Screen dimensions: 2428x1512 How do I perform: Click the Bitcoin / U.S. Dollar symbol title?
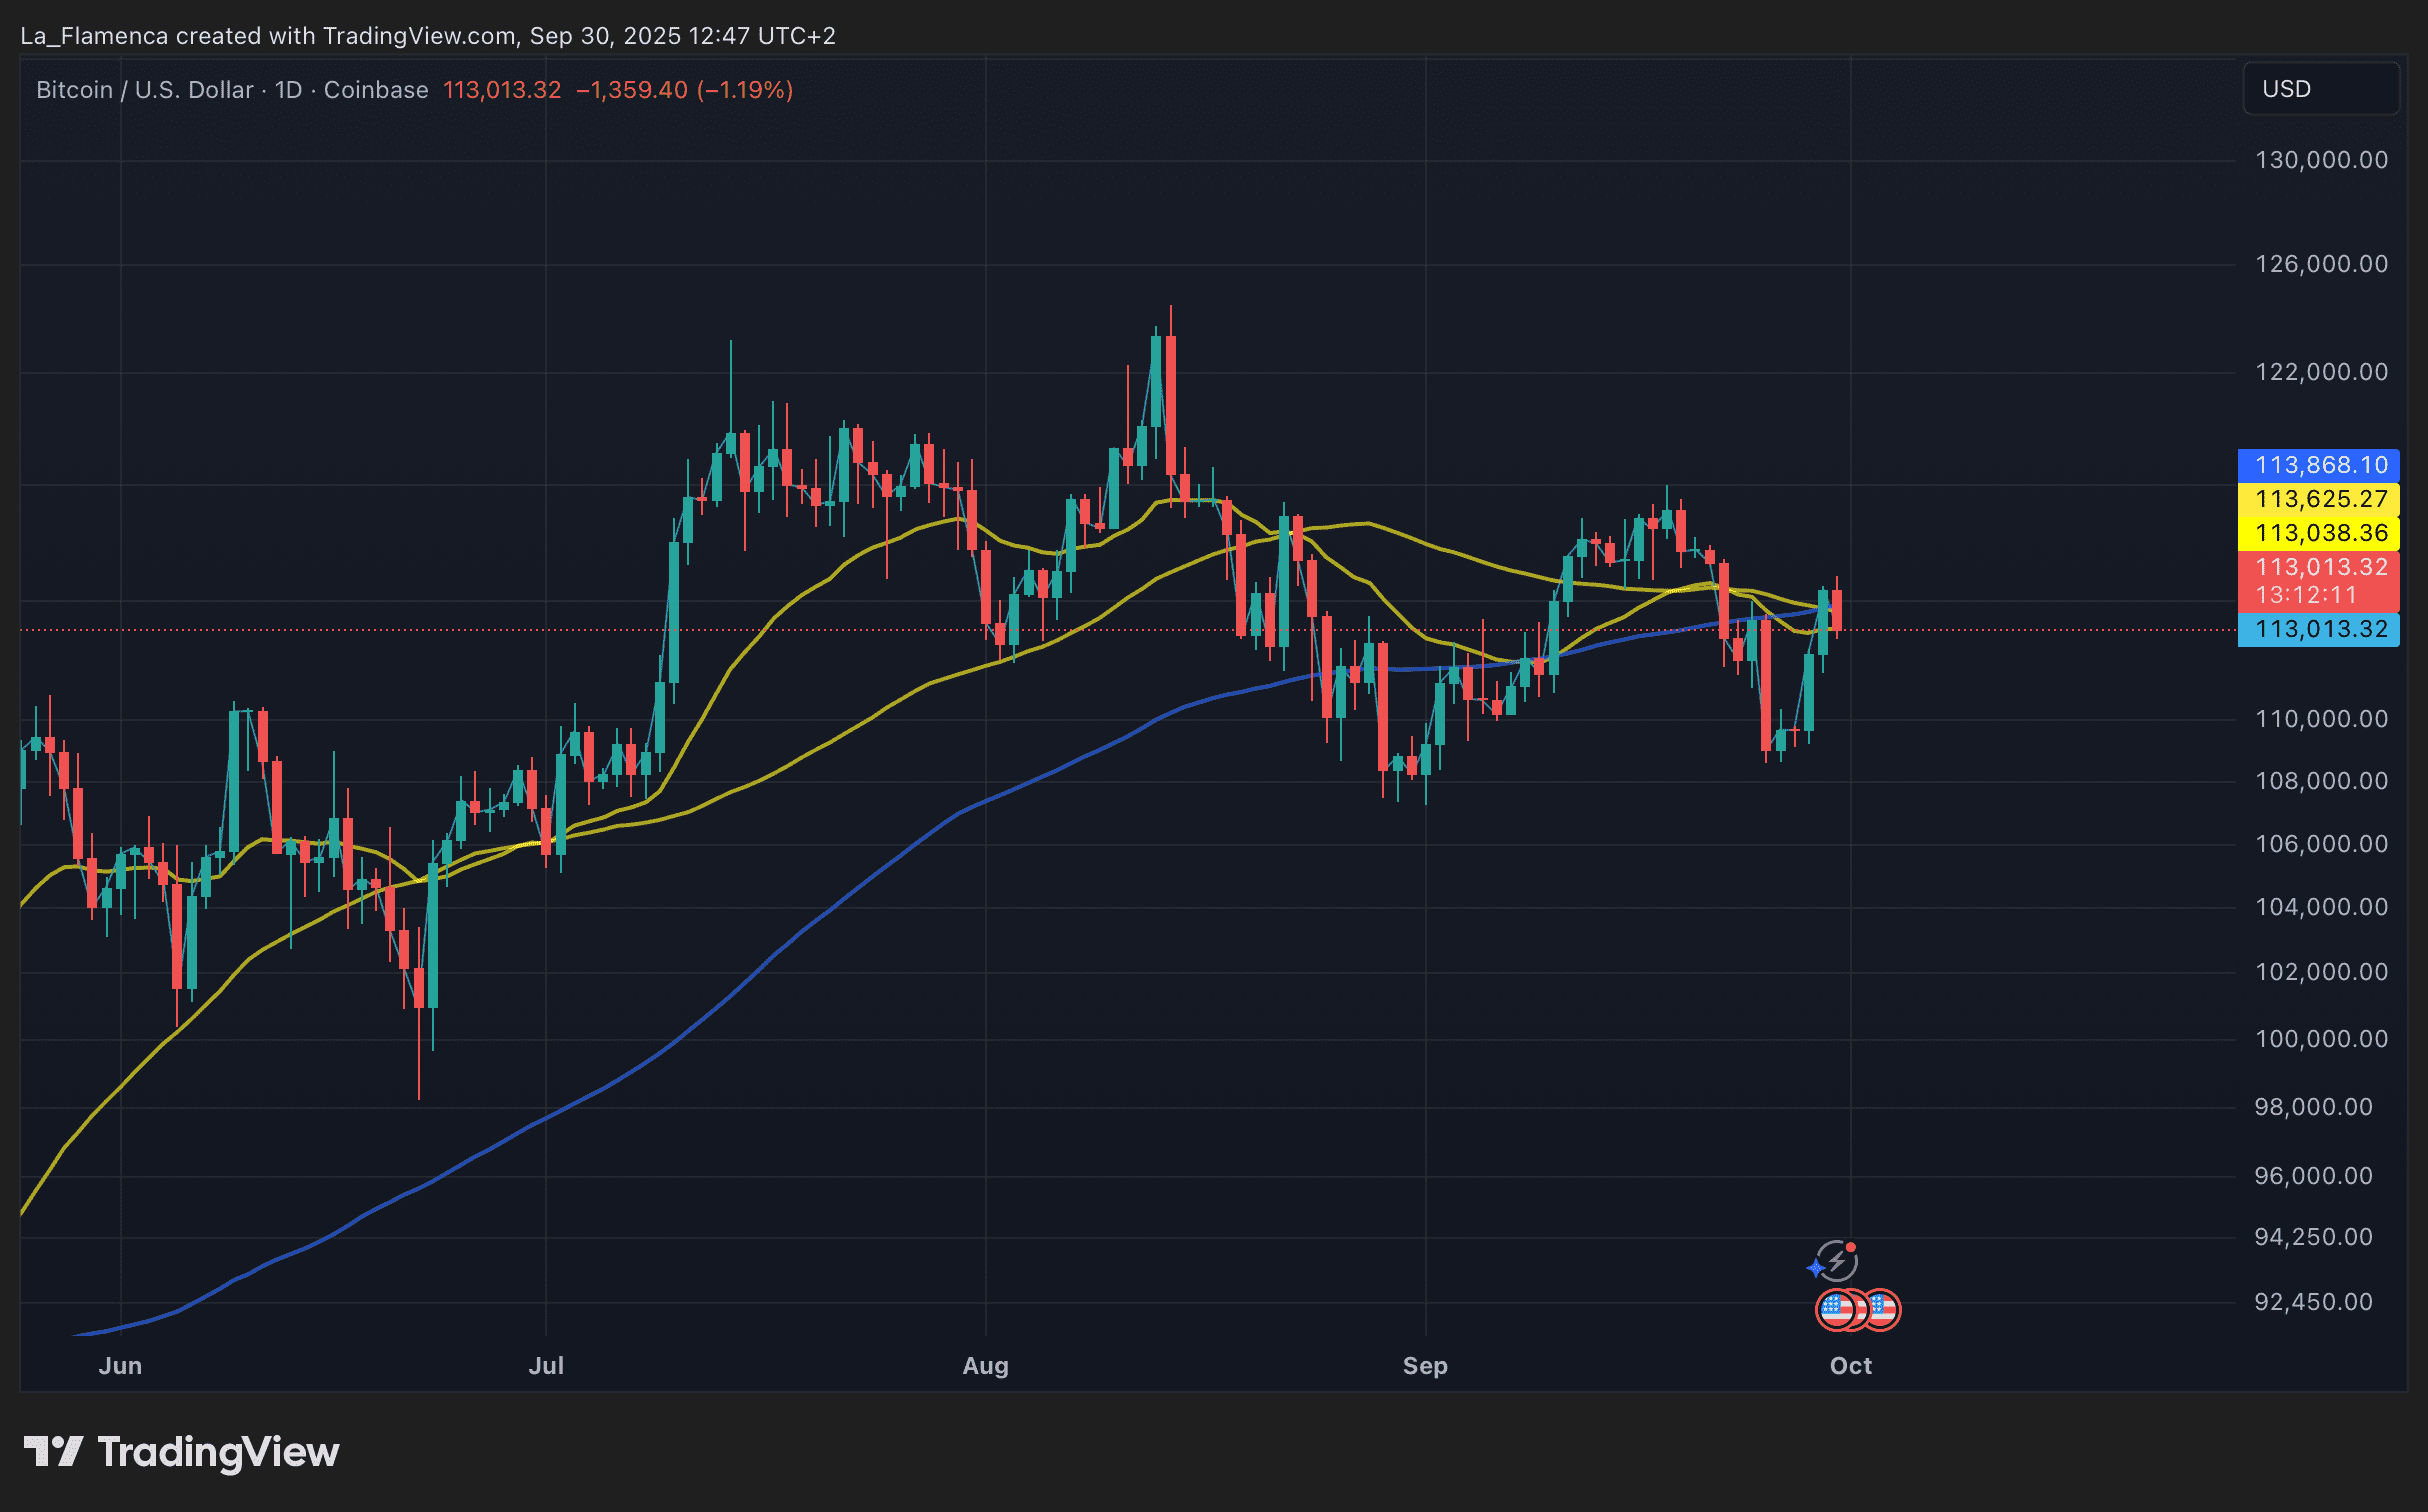point(144,90)
